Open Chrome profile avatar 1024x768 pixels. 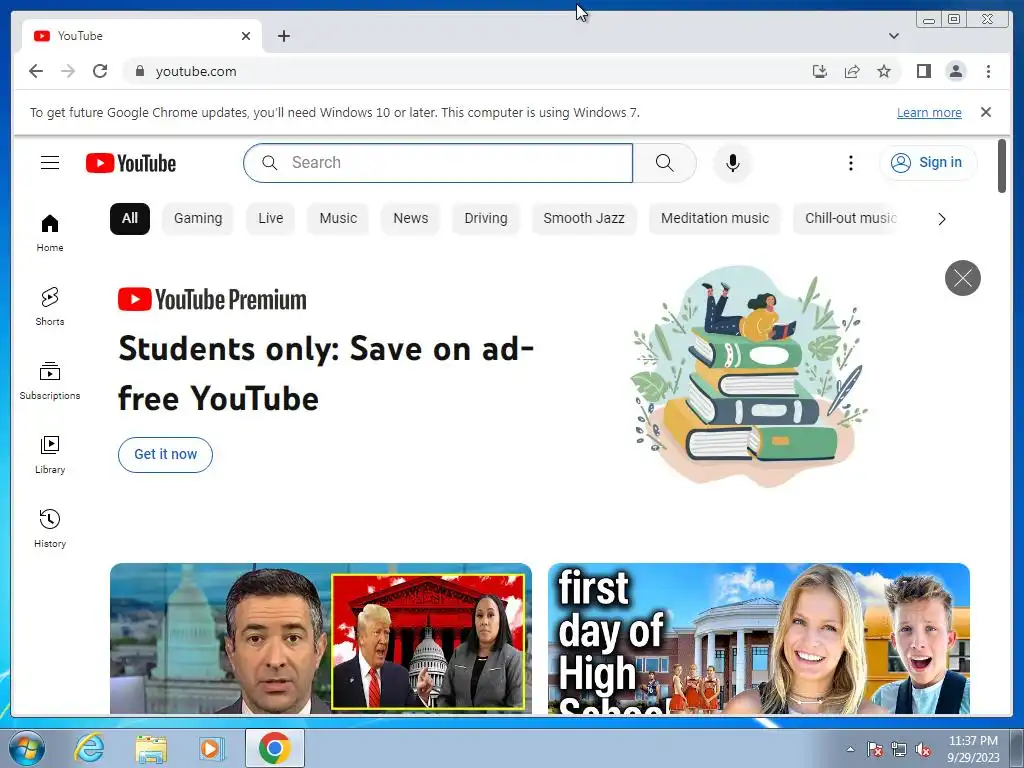click(955, 71)
